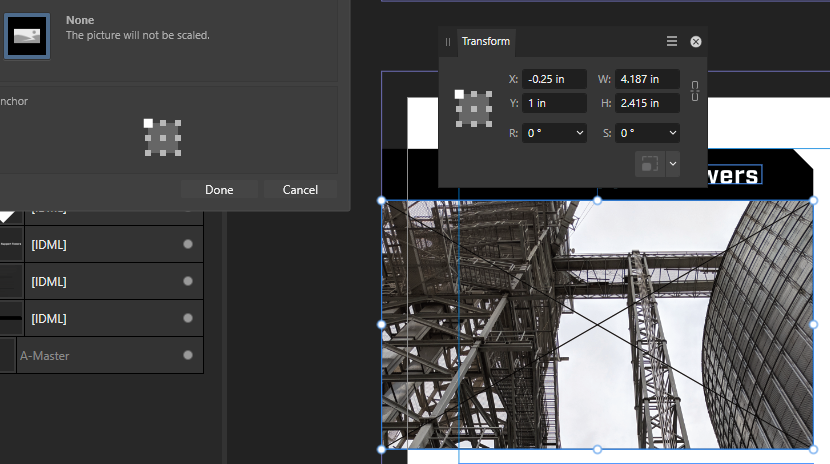Toggle visibility dot of the third full [IDML] layer
The image size is (830, 464).
tap(188, 318)
